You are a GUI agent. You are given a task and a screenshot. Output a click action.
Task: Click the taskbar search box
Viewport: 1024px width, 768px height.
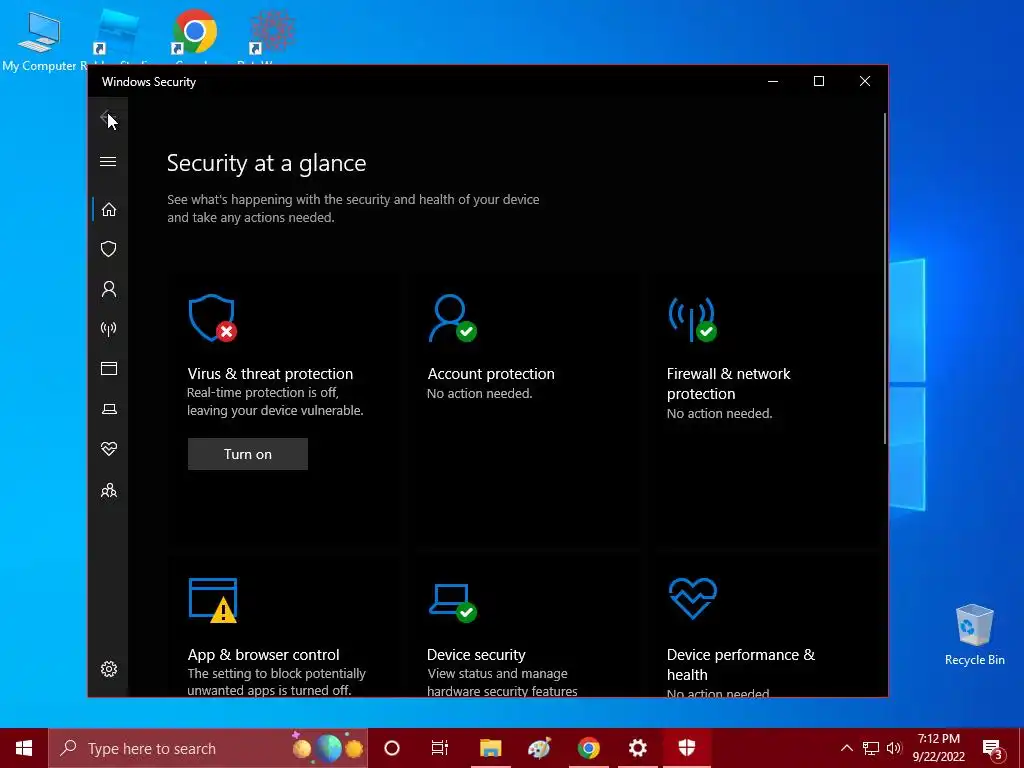[x=208, y=748]
